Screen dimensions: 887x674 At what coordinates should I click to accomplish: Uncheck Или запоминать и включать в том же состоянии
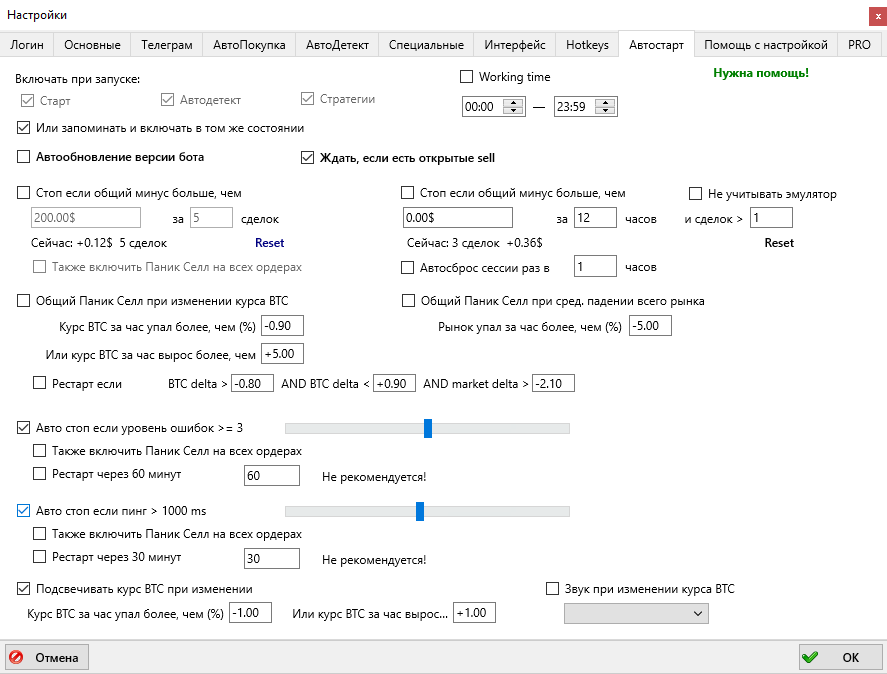tap(23, 128)
